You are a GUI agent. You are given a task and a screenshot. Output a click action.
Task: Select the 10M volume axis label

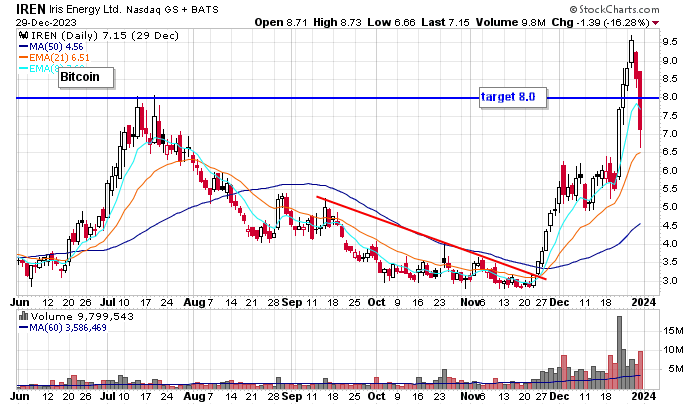tap(673, 350)
